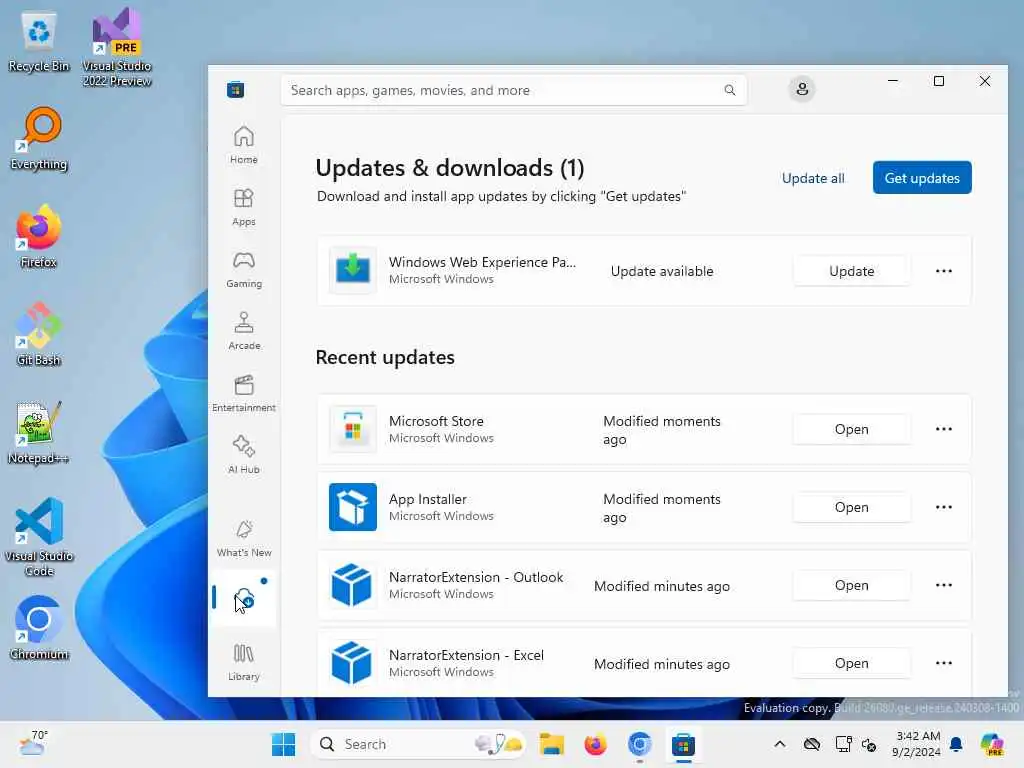
Task: Open Copilot preview icon in taskbar
Action: coord(992,744)
